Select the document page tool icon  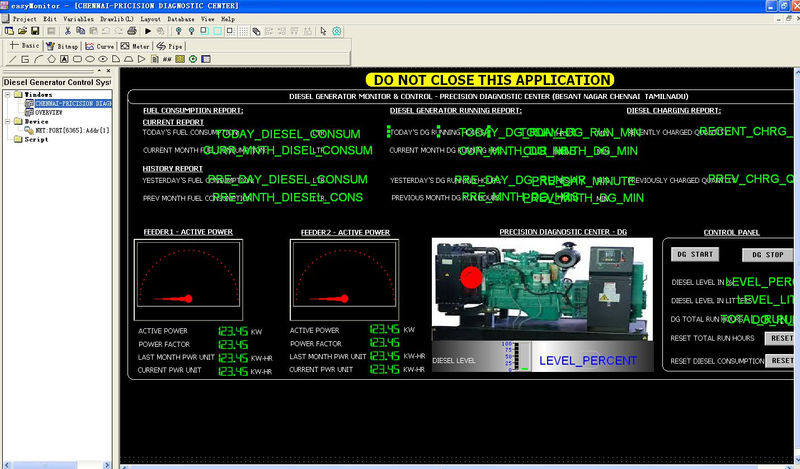[x=155, y=59]
